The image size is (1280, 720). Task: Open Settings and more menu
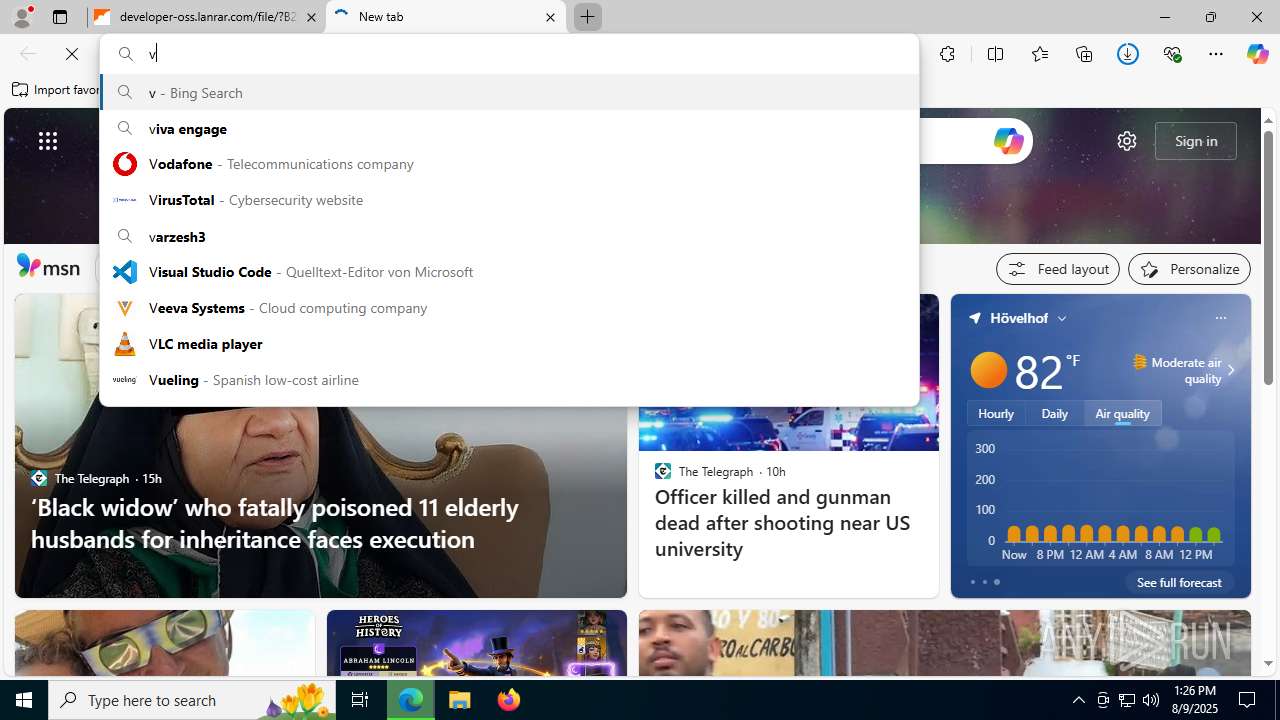tap(1216, 54)
